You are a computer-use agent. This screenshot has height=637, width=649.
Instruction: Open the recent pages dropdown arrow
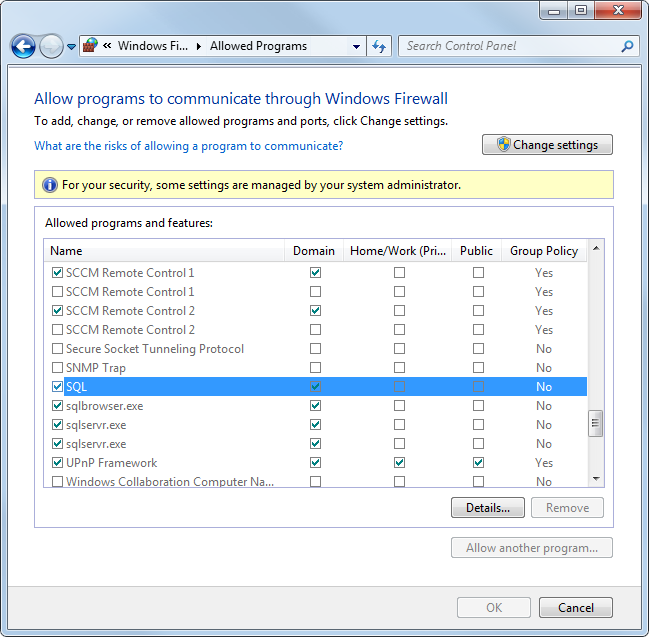click(71, 47)
